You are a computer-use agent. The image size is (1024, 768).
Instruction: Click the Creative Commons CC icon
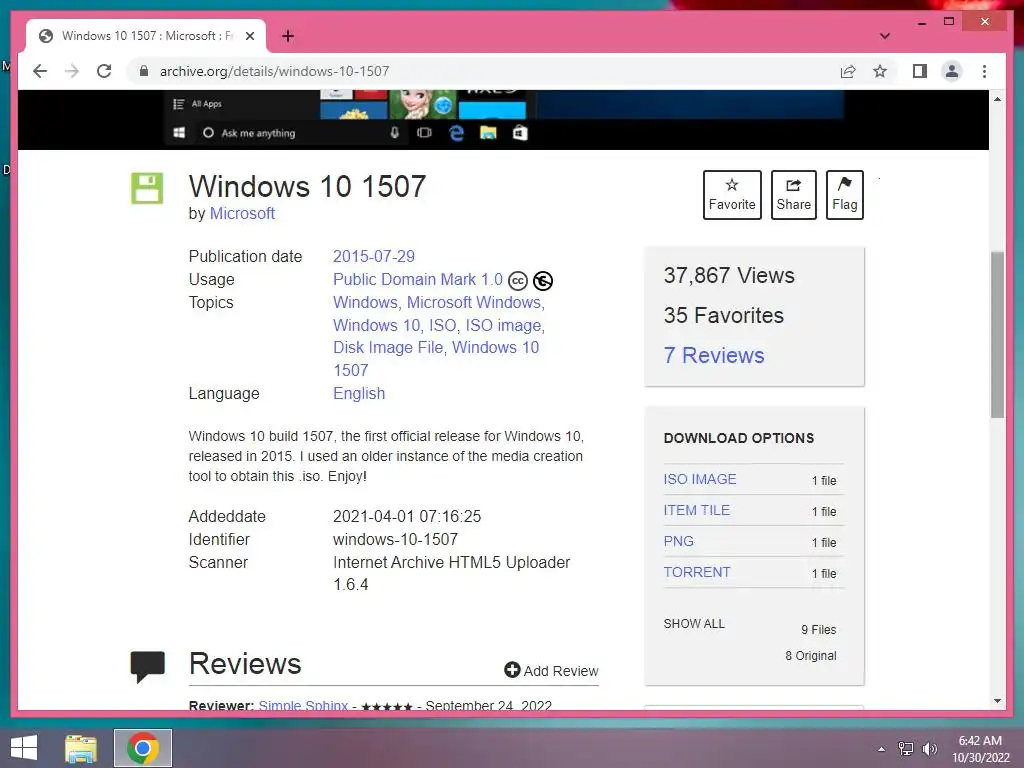click(x=518, y=281)
